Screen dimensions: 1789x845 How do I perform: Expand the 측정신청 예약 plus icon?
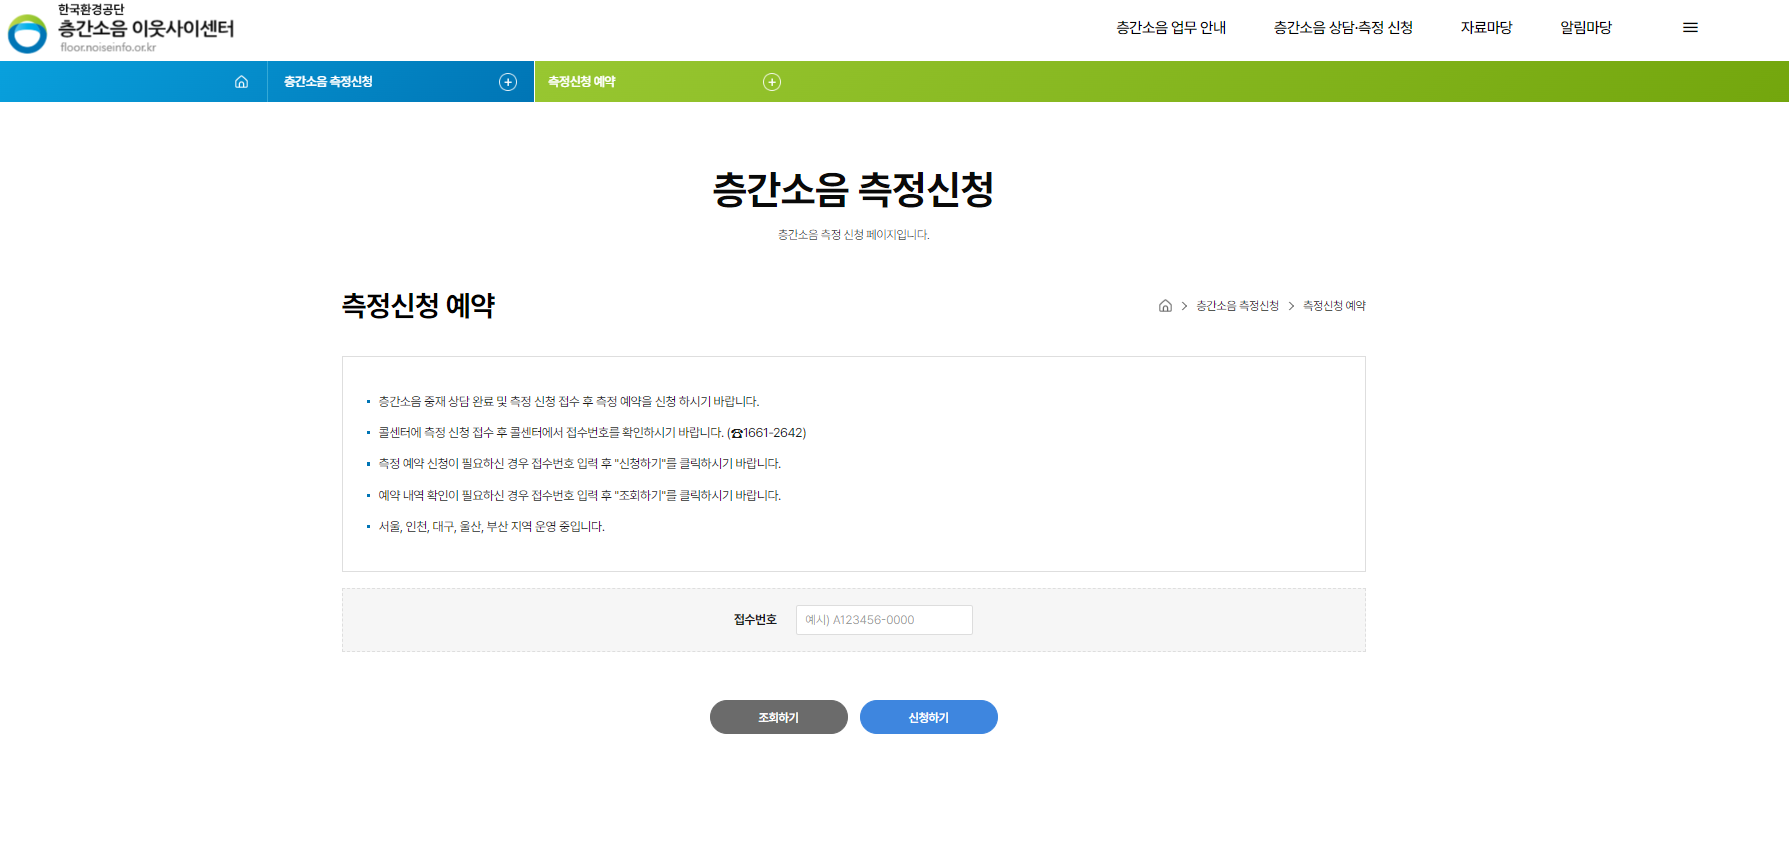pyautogui.click(x=772, y=82)
